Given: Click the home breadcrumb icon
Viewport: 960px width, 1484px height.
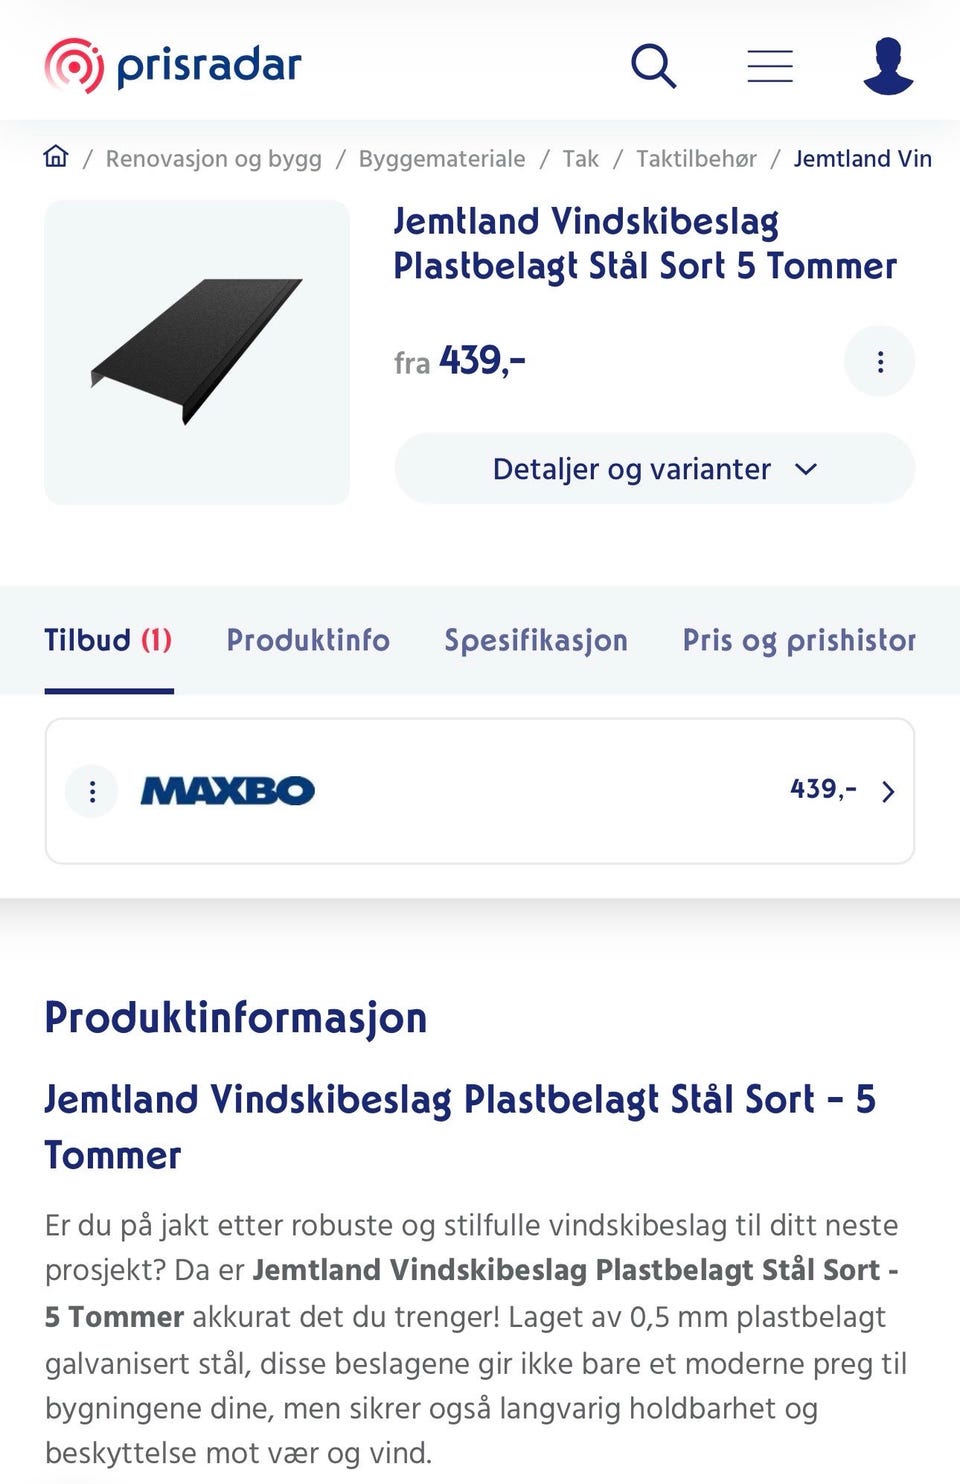Looking at the screenshot, I should tap(56, 157).
